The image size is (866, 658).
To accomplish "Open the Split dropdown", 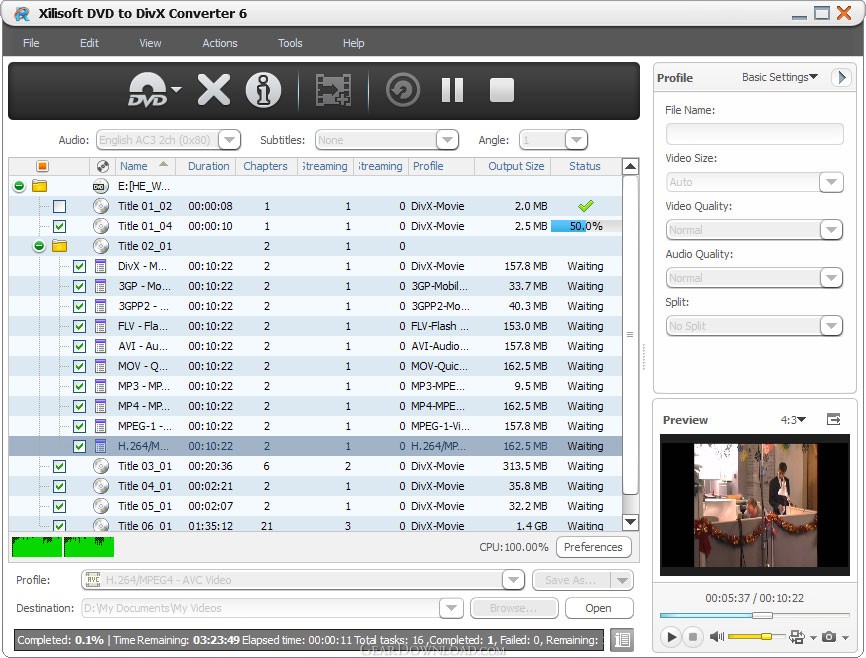I will 831,326.
